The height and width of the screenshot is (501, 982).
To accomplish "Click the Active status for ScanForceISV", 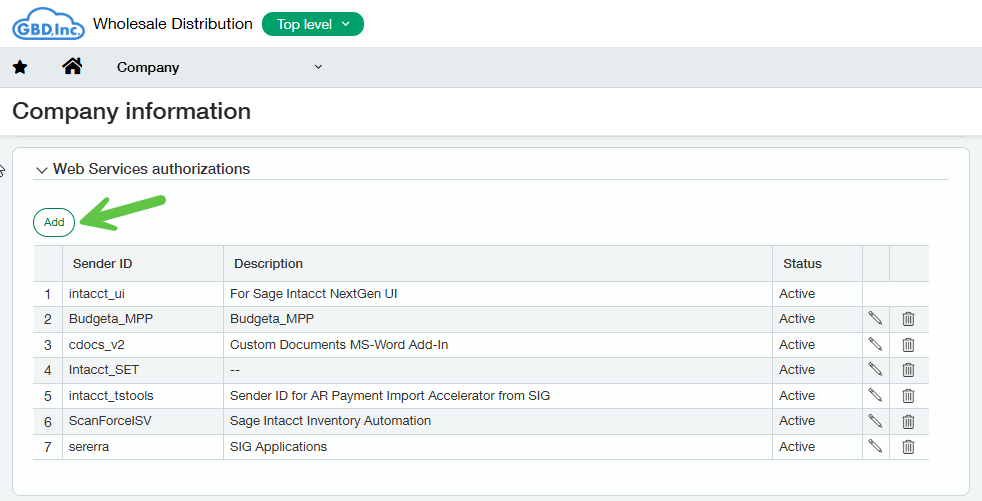I will [797, 421].
